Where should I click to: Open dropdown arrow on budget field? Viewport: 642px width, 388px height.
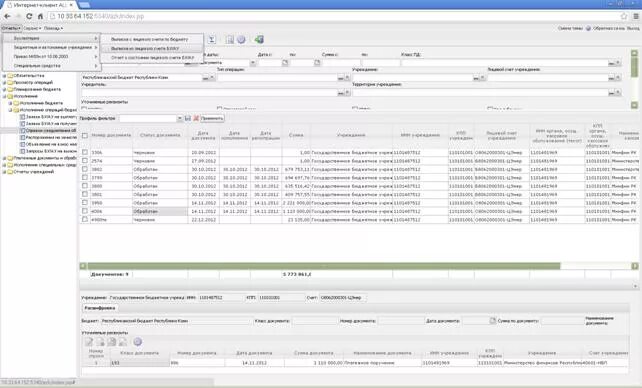pyautogui.click(x=212, y=78)
